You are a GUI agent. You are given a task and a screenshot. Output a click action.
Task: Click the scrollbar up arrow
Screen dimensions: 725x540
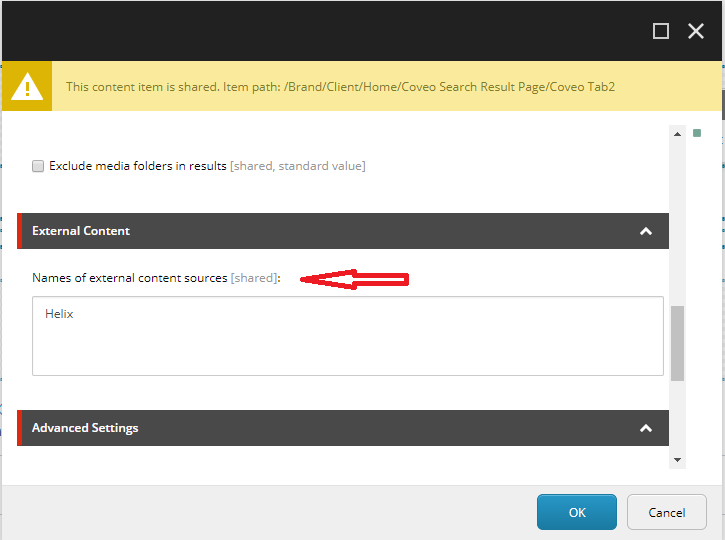[x=677, y=133]
